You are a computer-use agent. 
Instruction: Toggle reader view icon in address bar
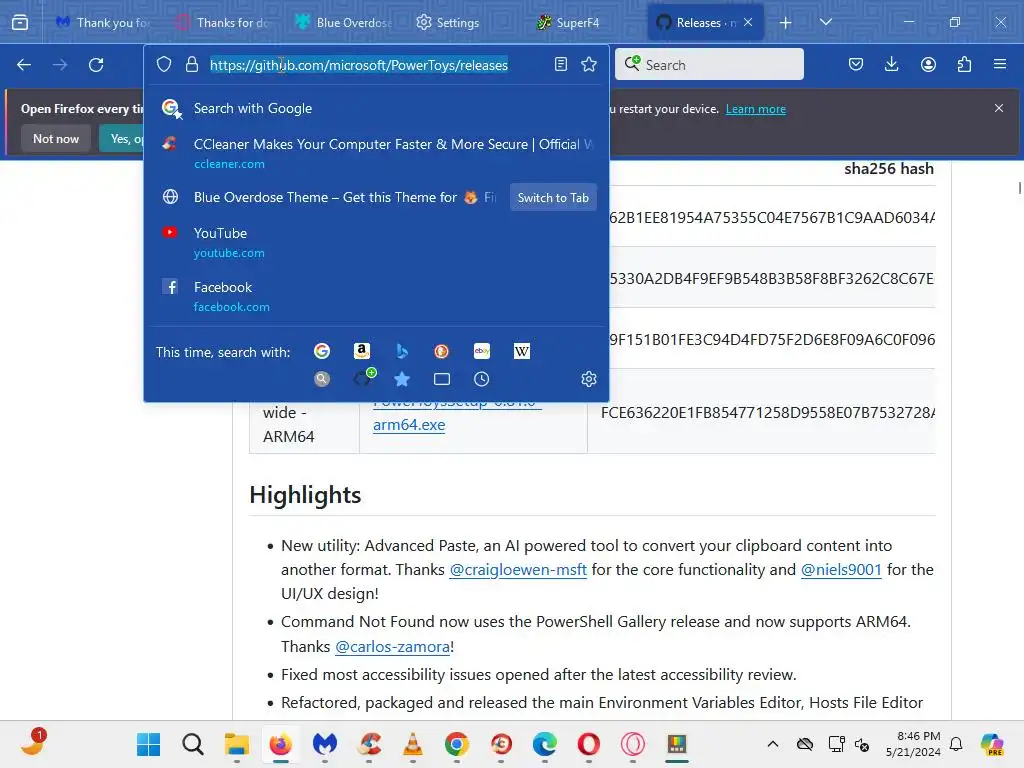560,64
